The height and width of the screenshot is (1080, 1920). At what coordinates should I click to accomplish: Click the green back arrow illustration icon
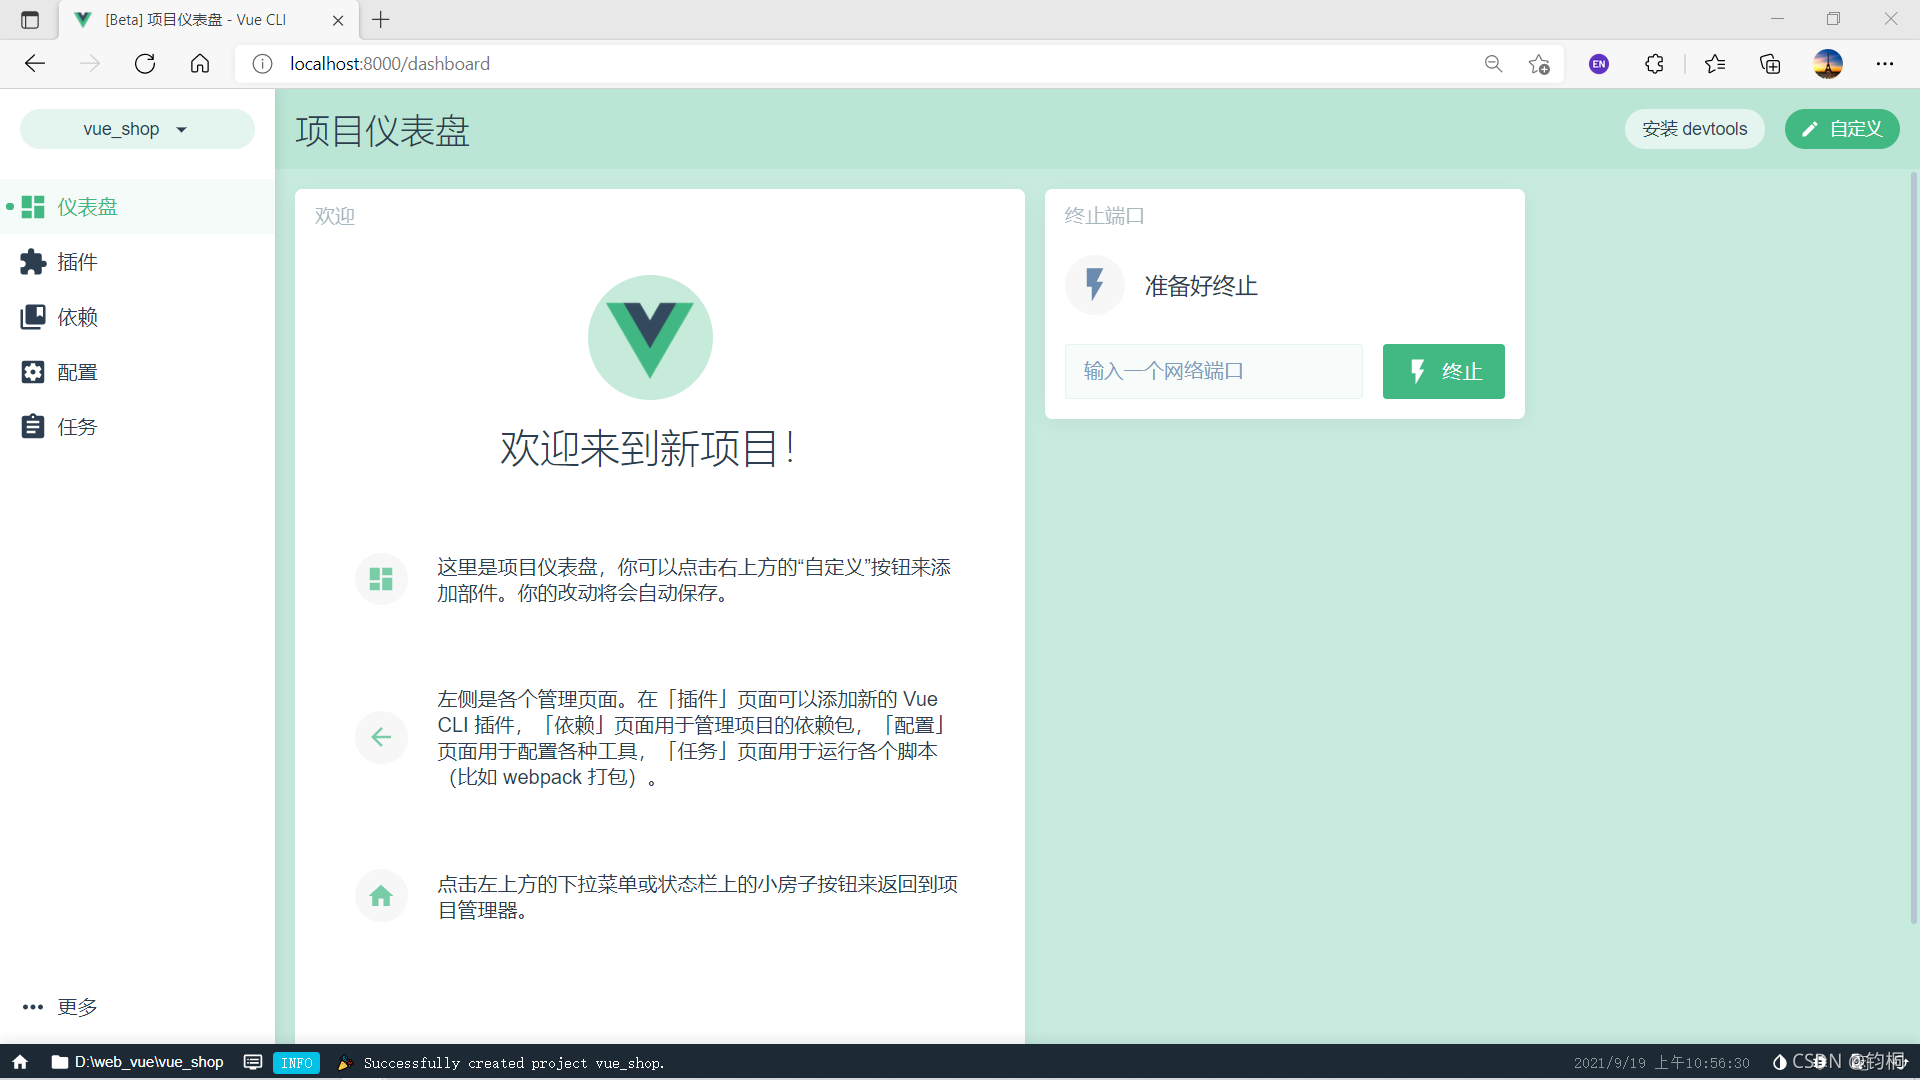click(x=381, y=737)
